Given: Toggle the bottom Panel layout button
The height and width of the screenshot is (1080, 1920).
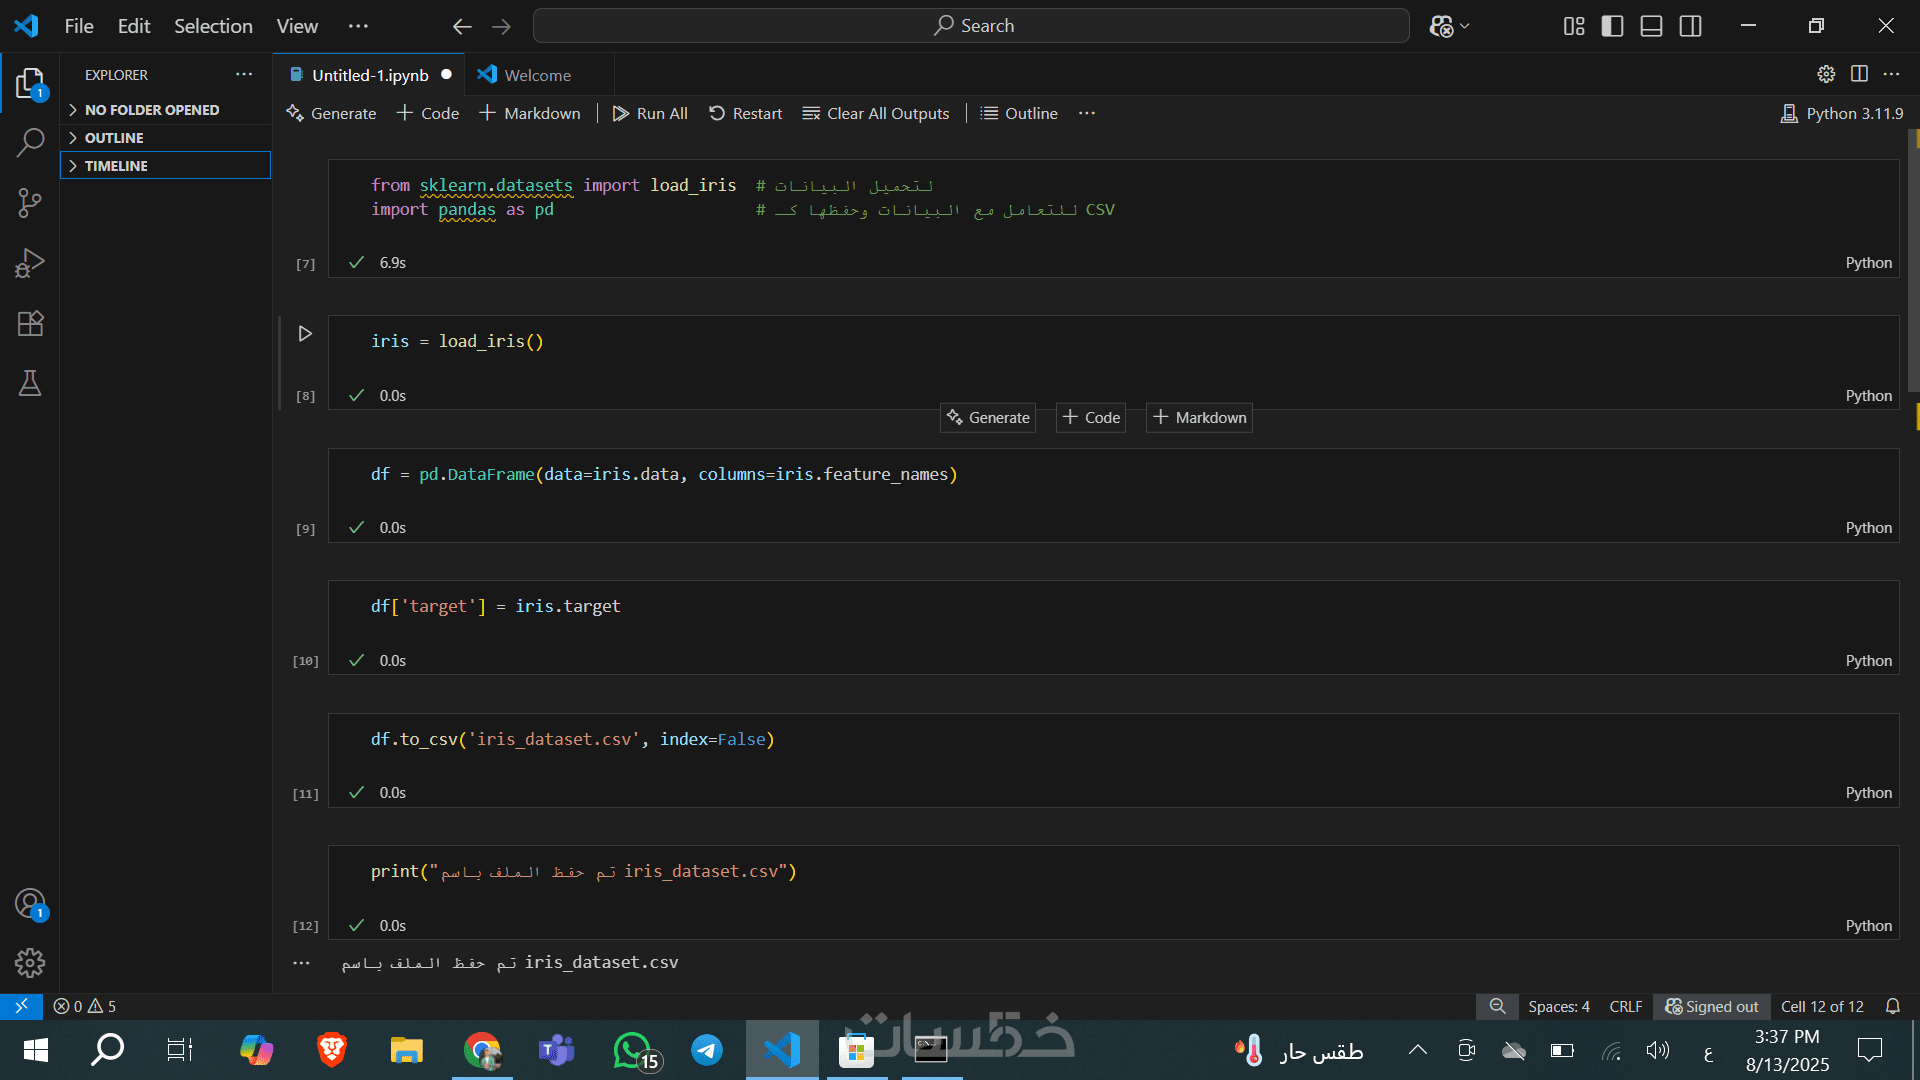Looking at the screenshot, I should (x=1651, y=26).
